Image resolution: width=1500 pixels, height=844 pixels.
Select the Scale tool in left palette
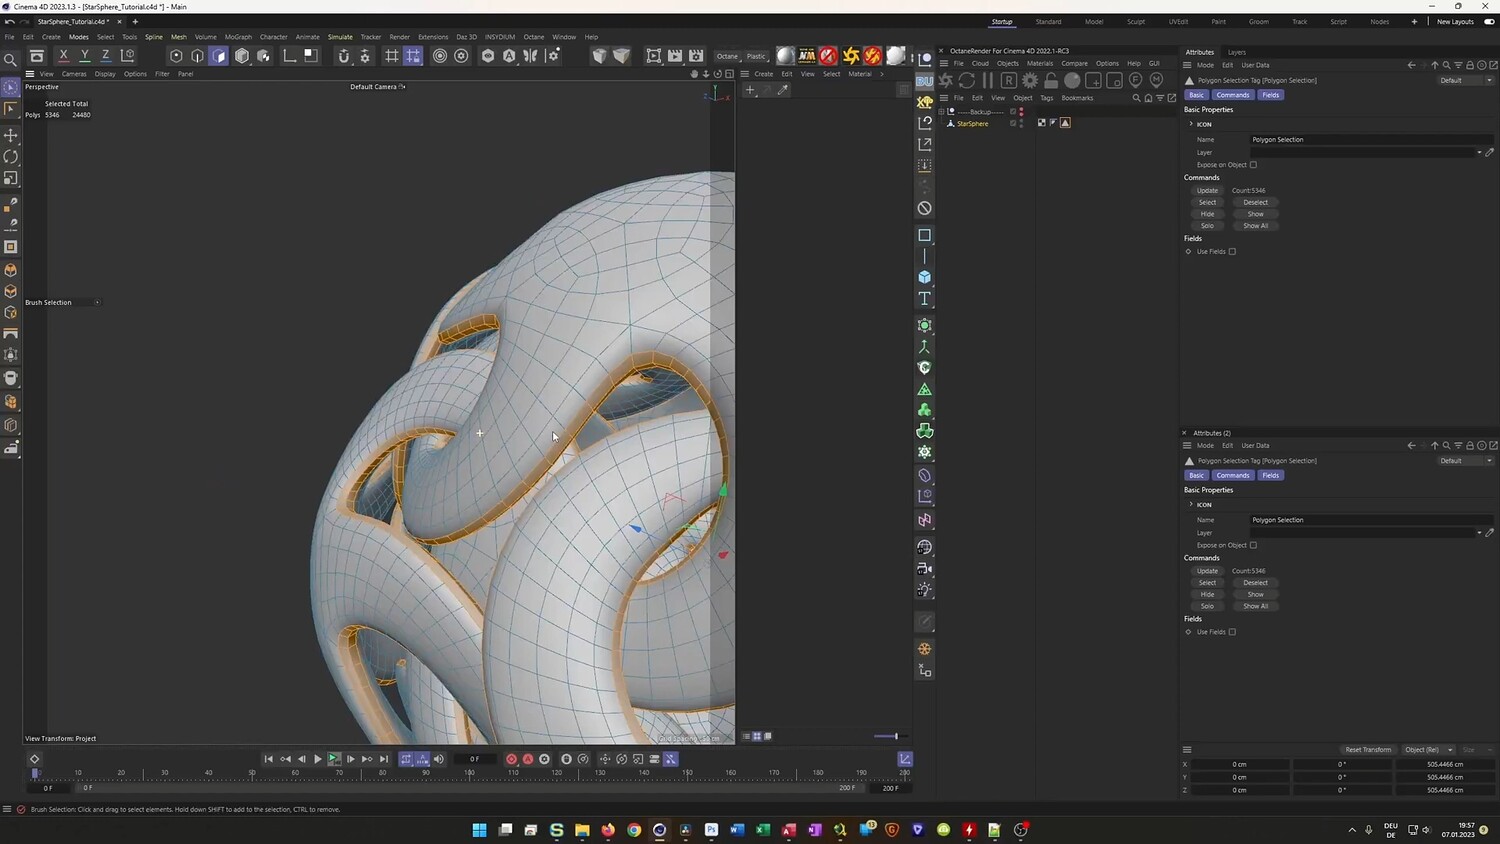(11, 179)
